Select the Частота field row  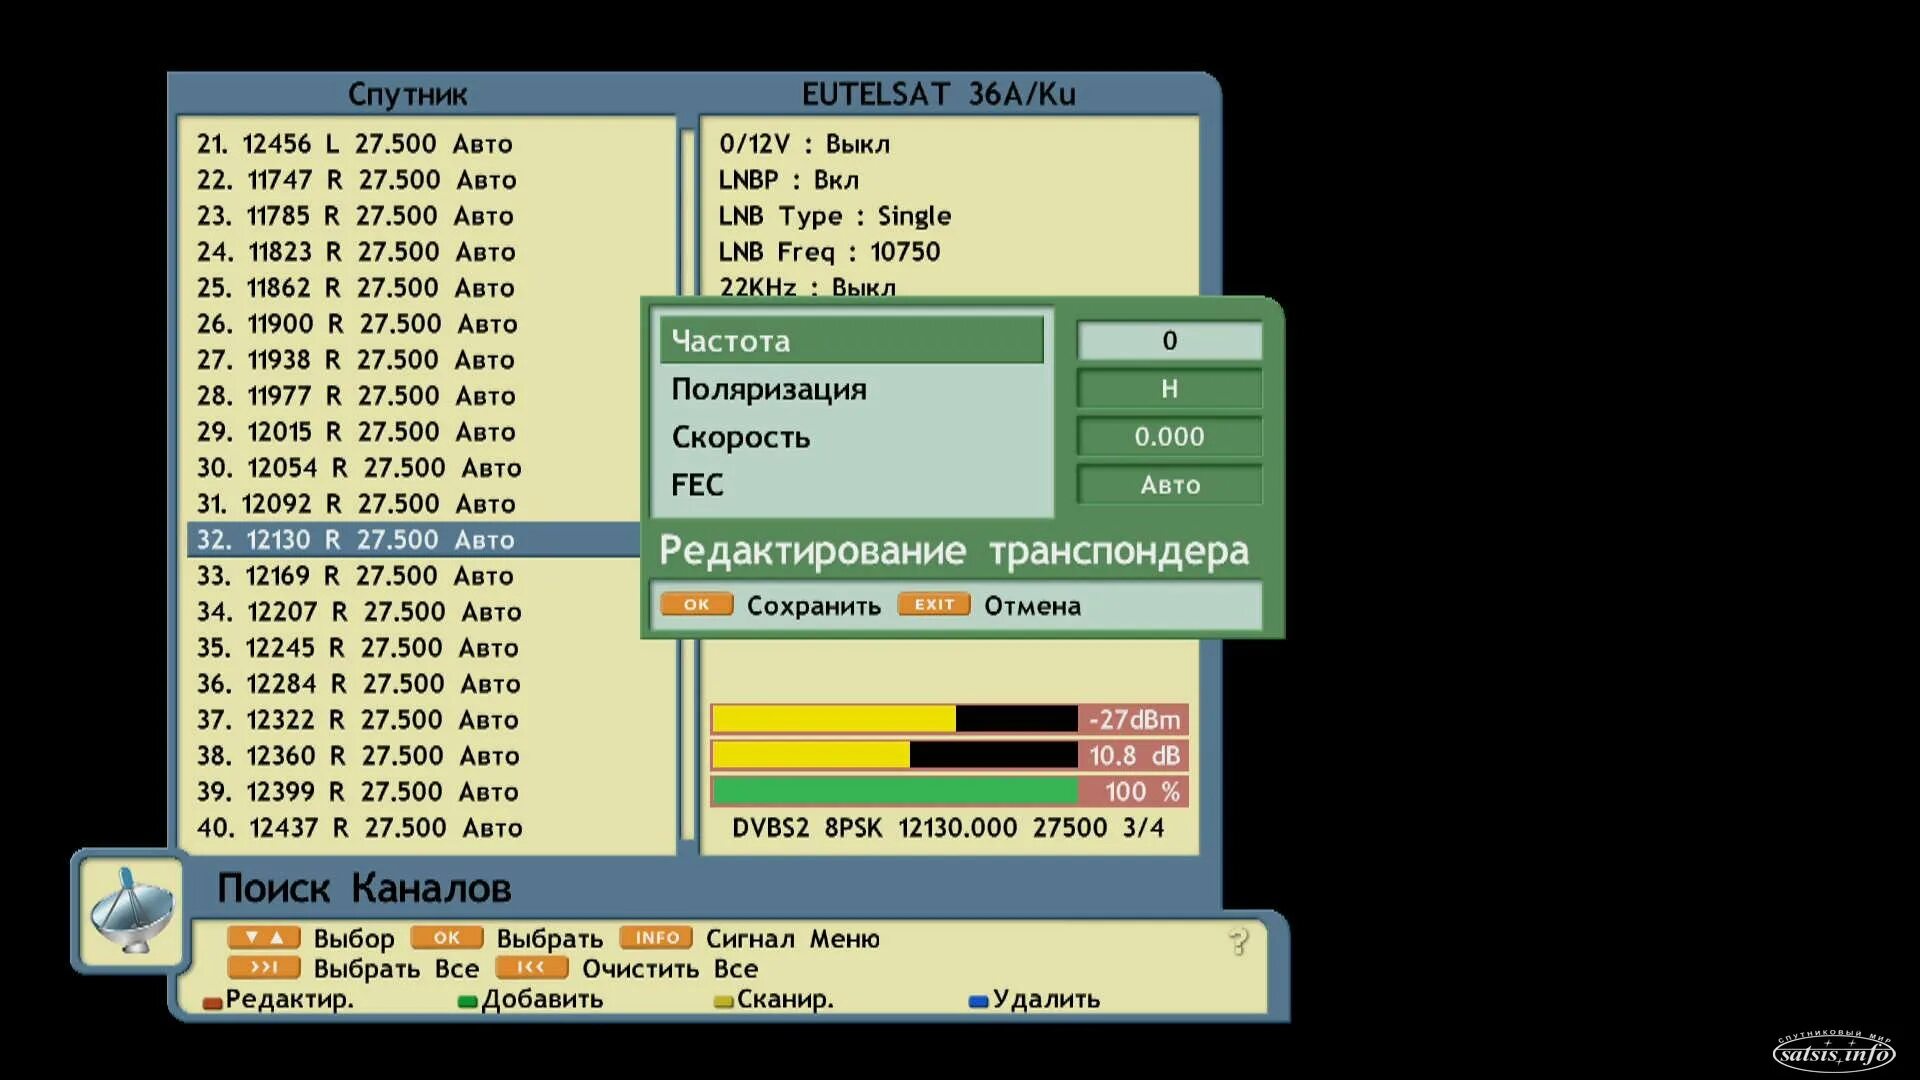851,341
